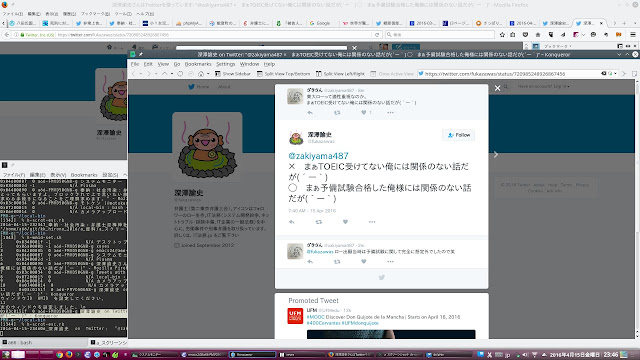Click the Konqueror Reload toolbar icon
640x360 pixels.
point(180,74)
